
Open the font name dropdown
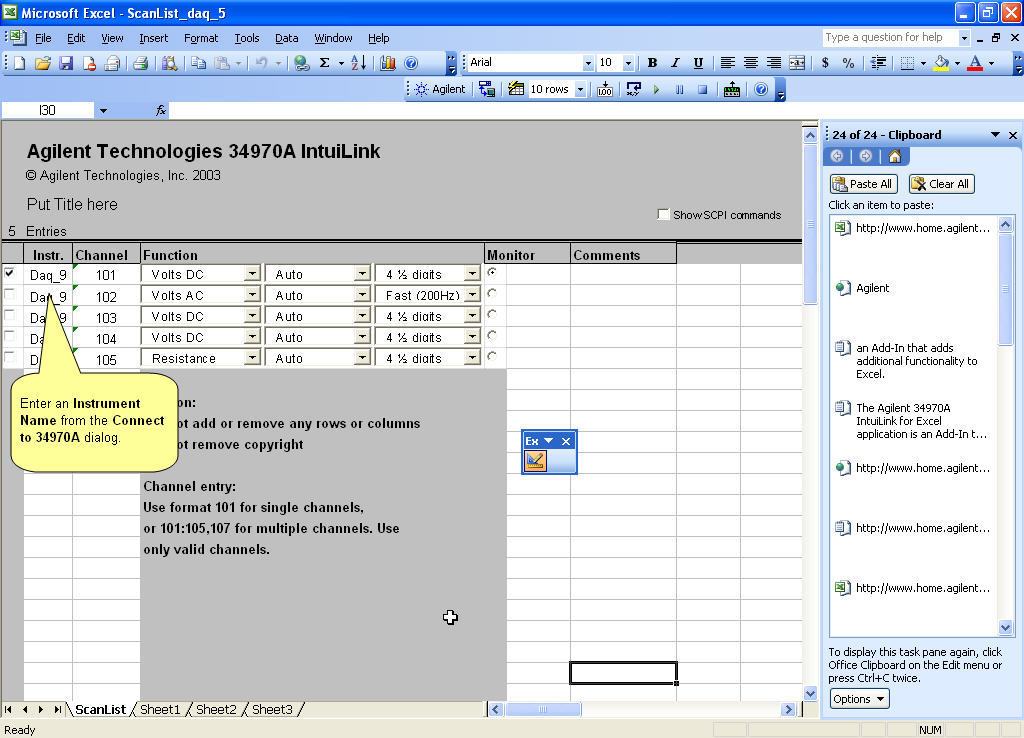coord(588,63)
